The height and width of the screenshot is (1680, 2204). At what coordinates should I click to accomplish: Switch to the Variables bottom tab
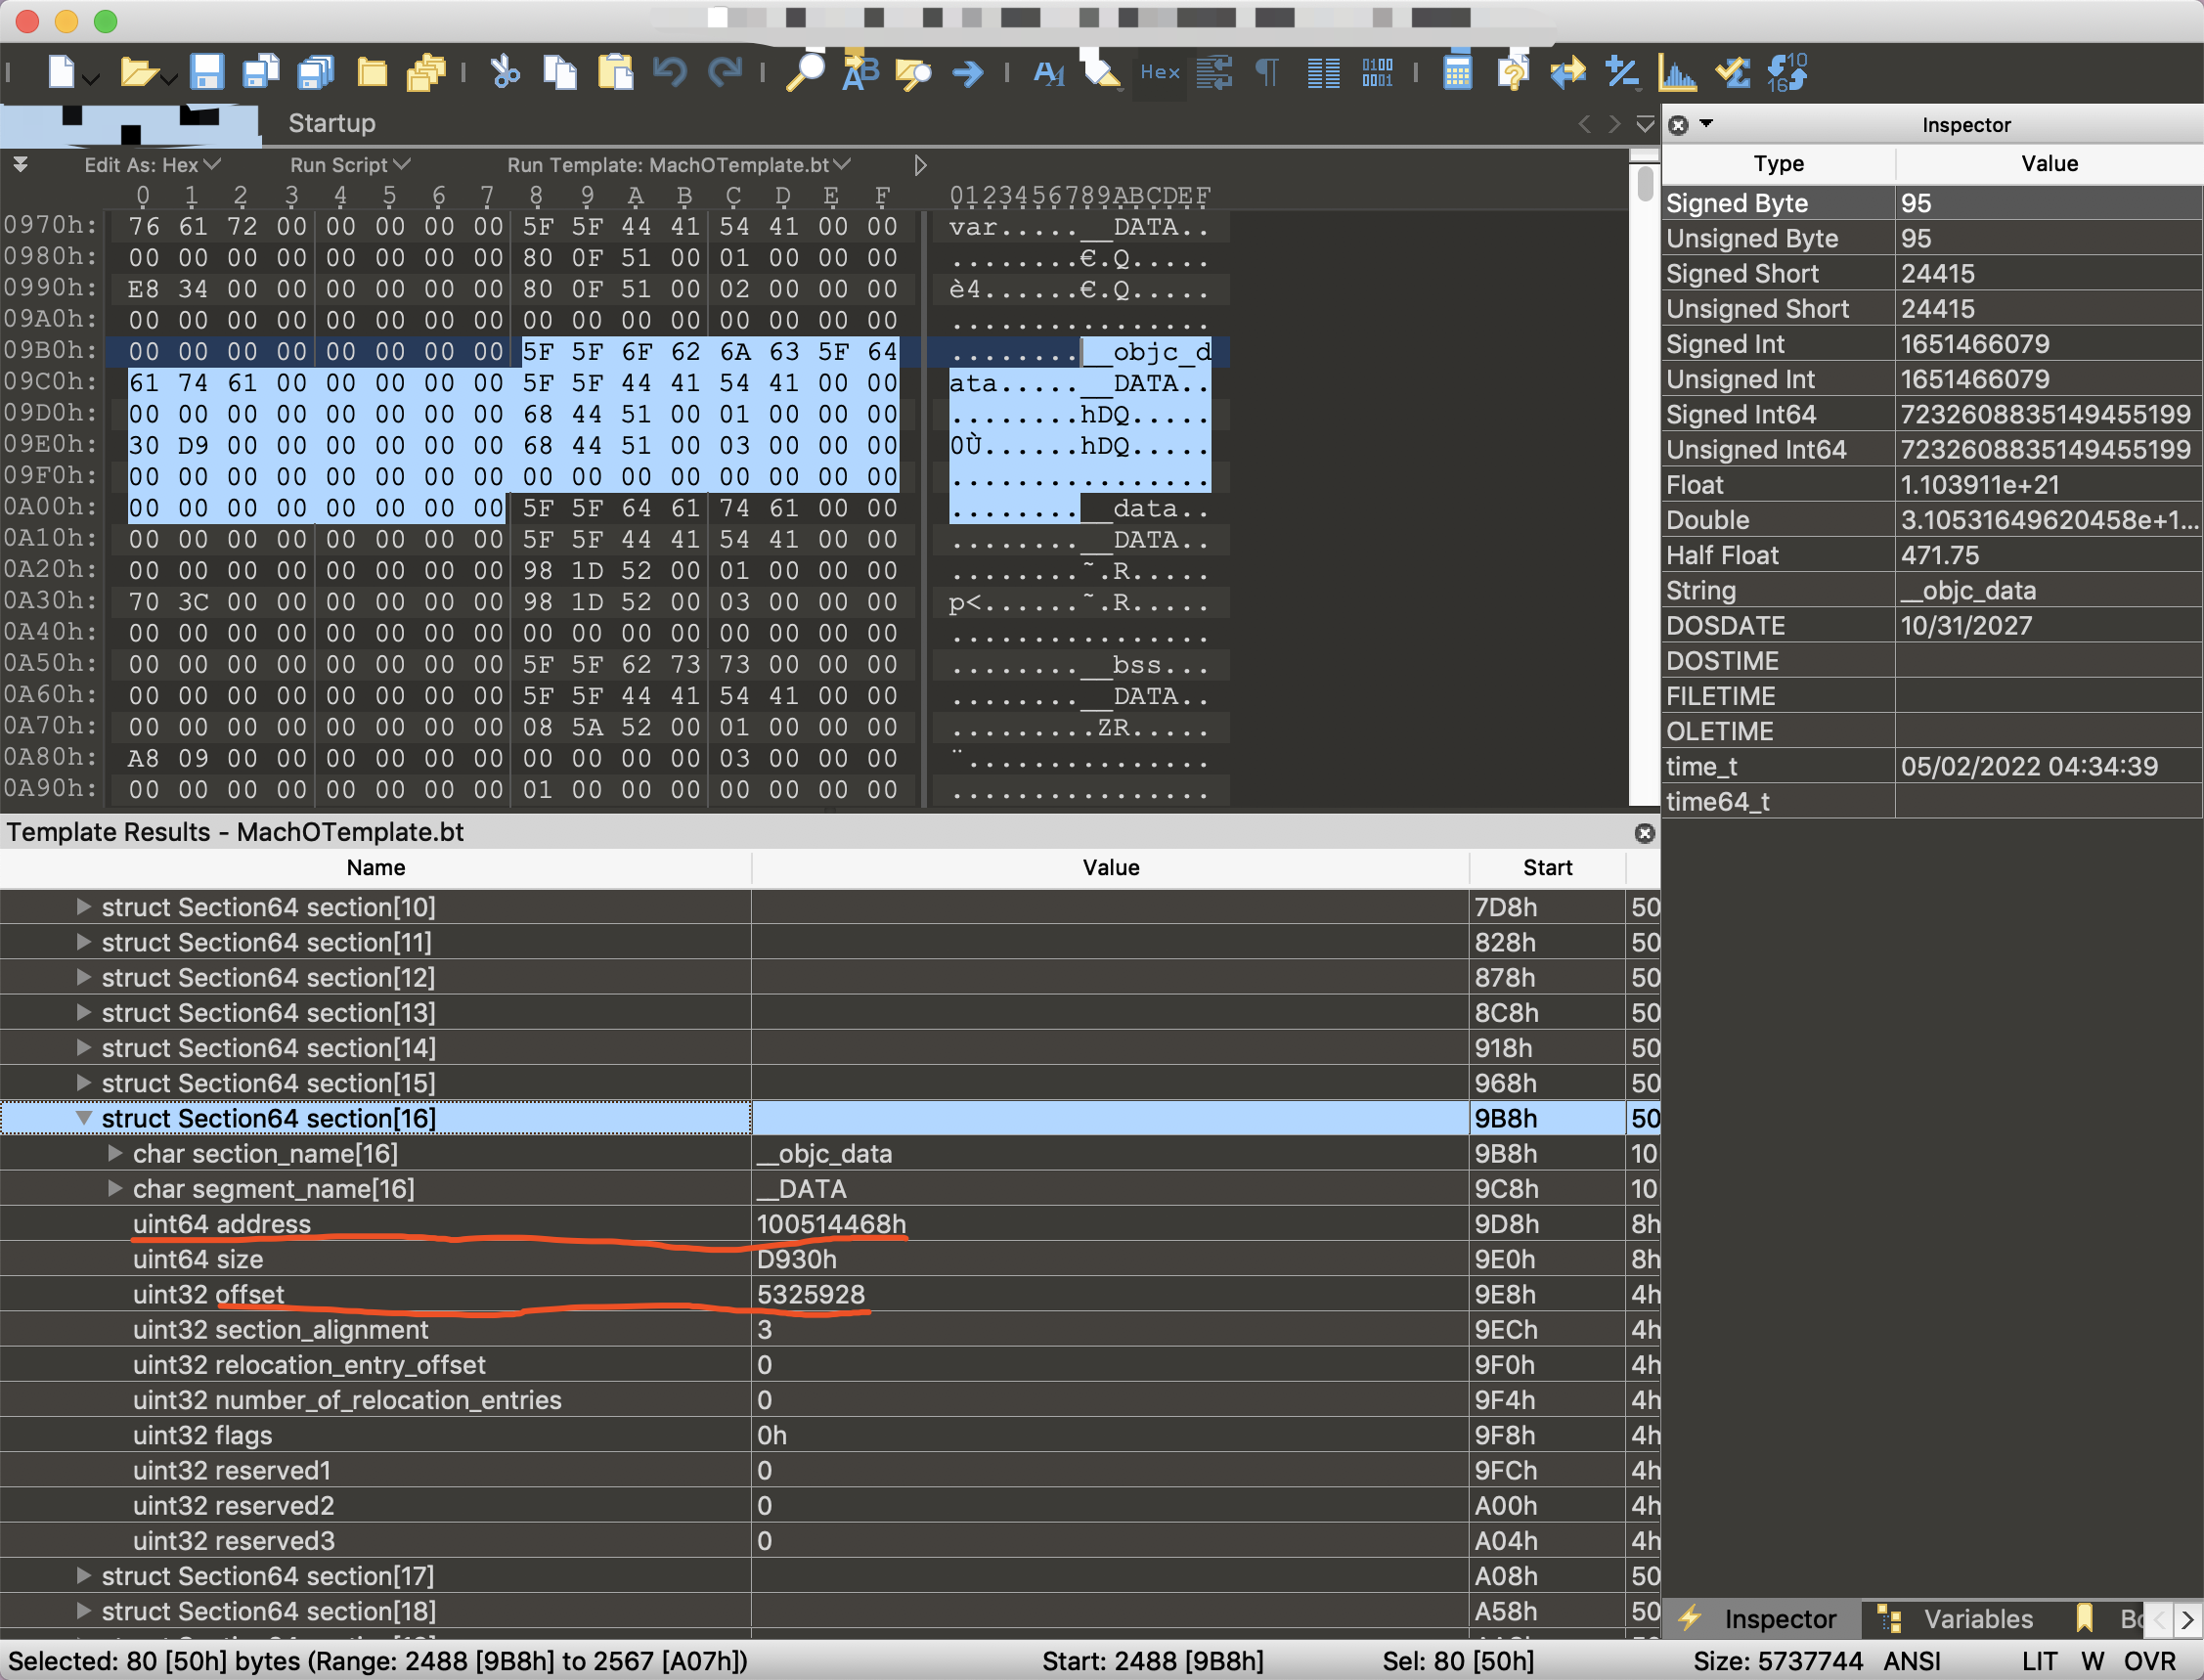[1976, 1619]
